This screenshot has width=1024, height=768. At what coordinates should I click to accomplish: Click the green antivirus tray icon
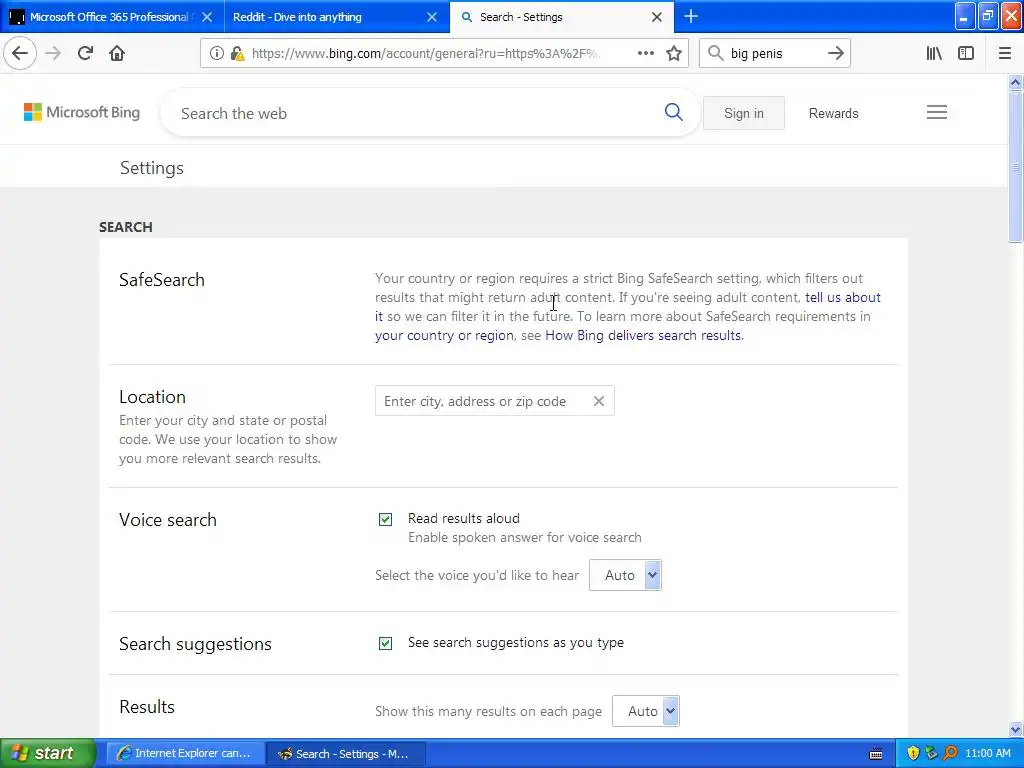(x=931, y=753)
